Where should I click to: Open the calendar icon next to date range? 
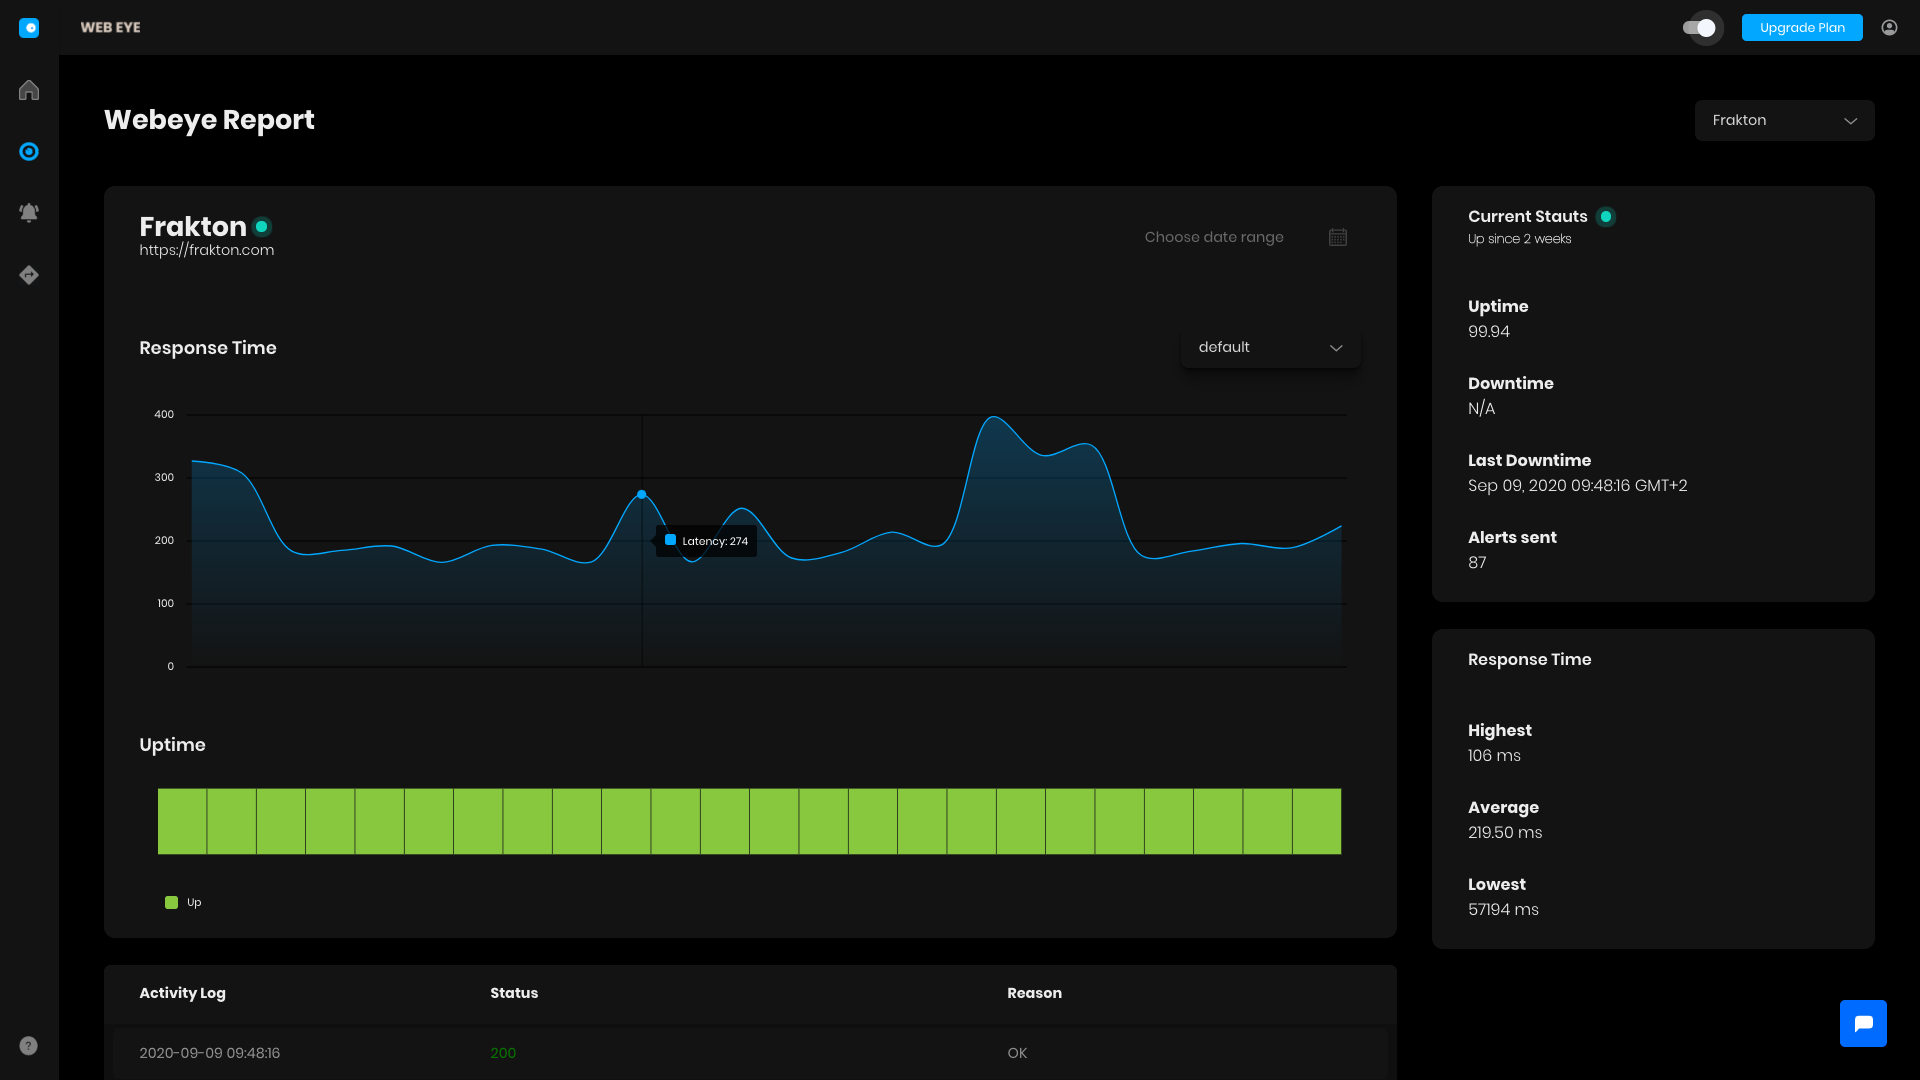click(x=1338, y=237)
